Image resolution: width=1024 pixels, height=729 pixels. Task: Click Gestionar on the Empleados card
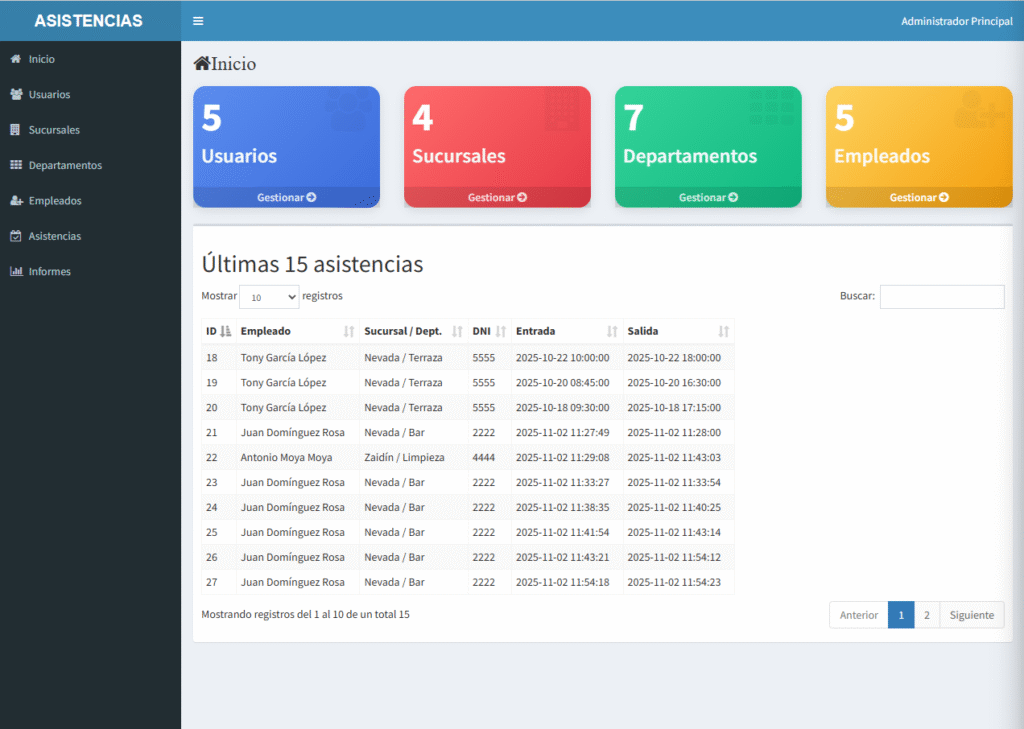[918, 197]
